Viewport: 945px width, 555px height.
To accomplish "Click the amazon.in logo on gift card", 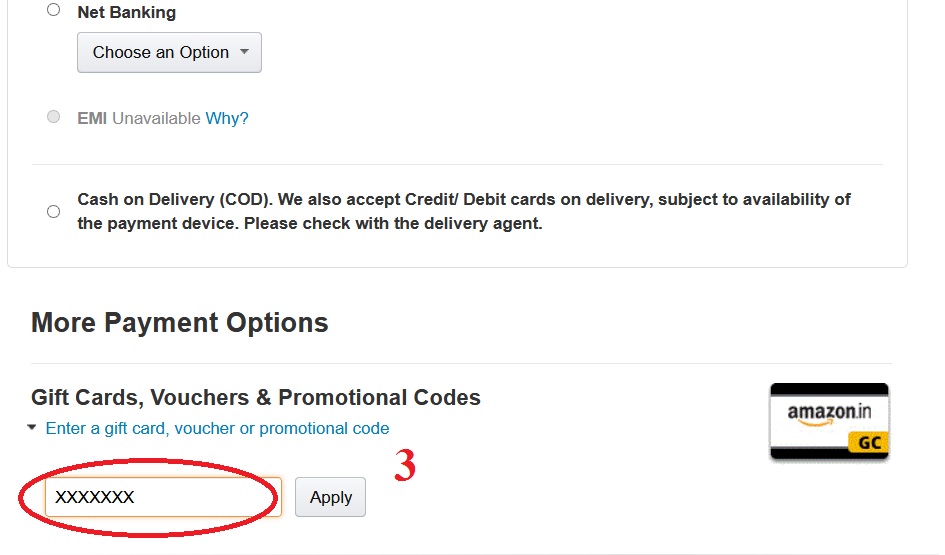I will point(829,413).
